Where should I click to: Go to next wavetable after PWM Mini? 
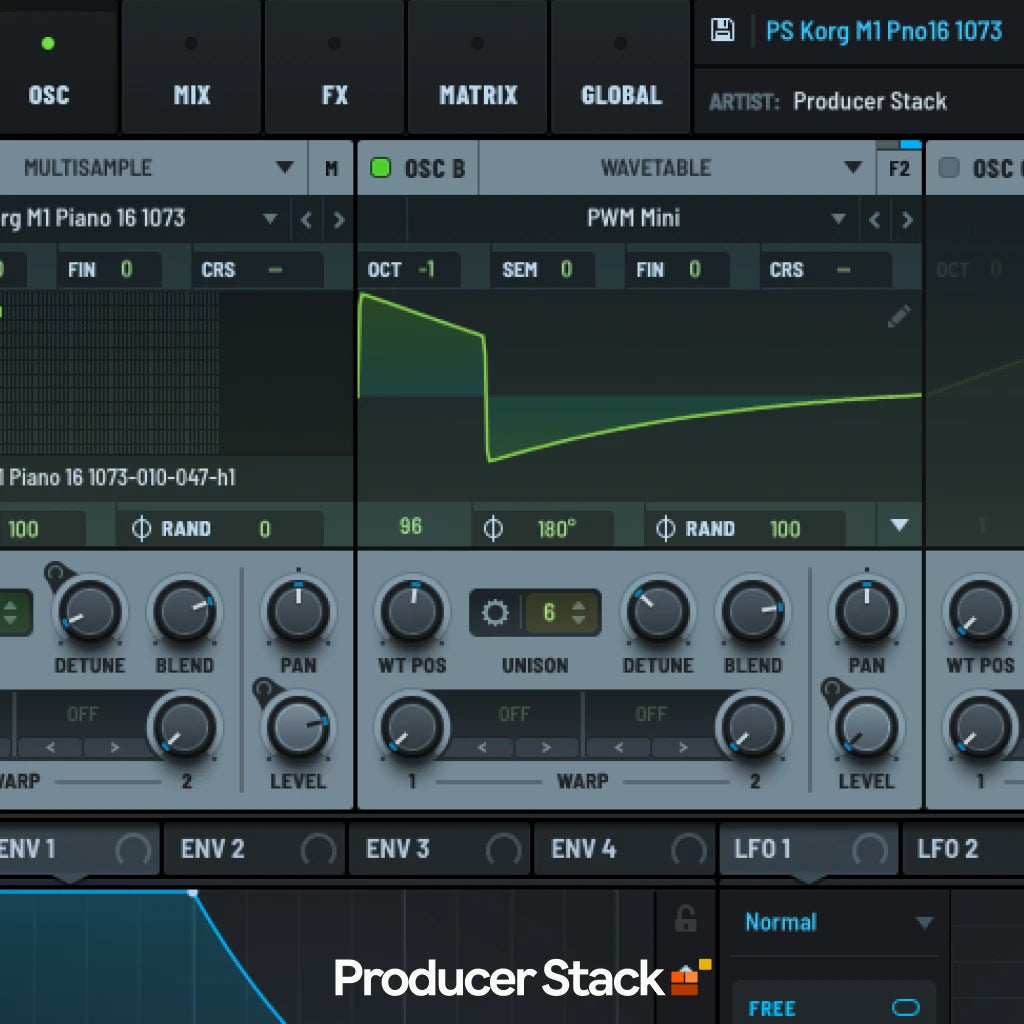(x=907, y=220)
